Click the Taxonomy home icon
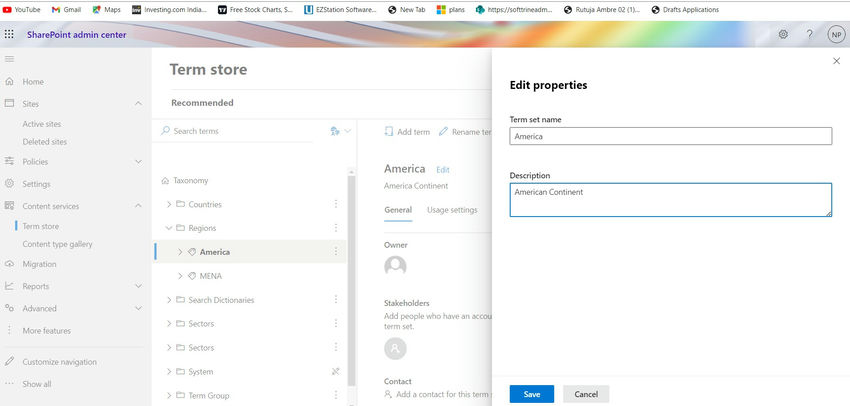Image resolution: width=850 pixels, height=406 pixels. (165, 181)
